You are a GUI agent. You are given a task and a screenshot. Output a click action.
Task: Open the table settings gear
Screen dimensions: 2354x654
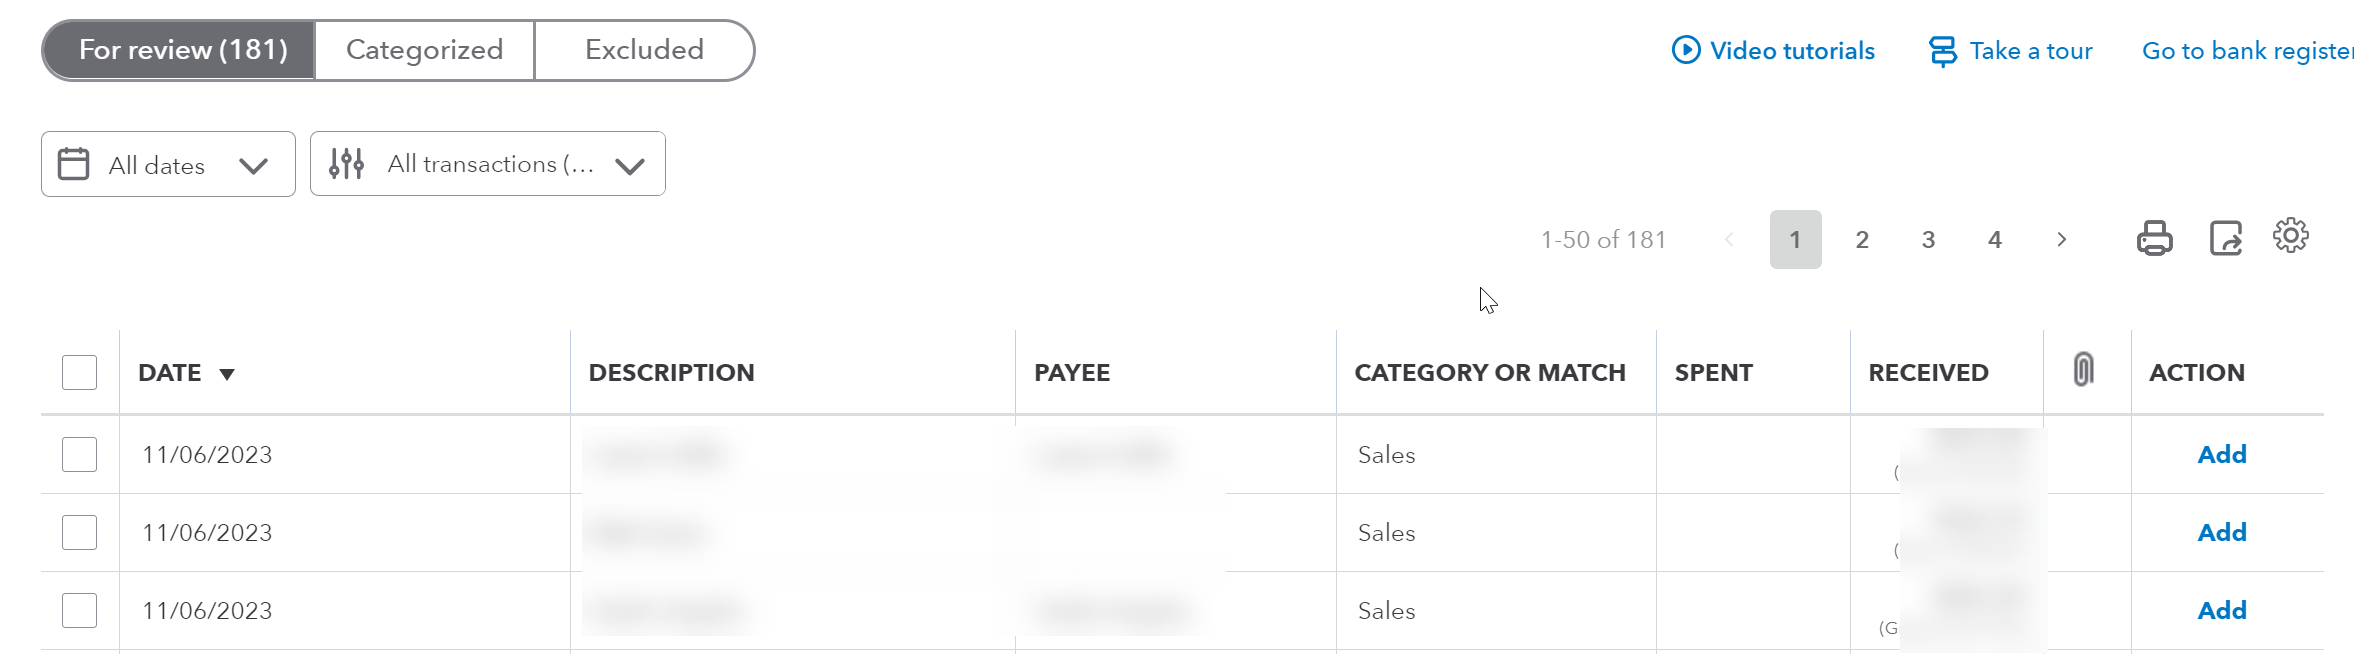click(2290, 236)
